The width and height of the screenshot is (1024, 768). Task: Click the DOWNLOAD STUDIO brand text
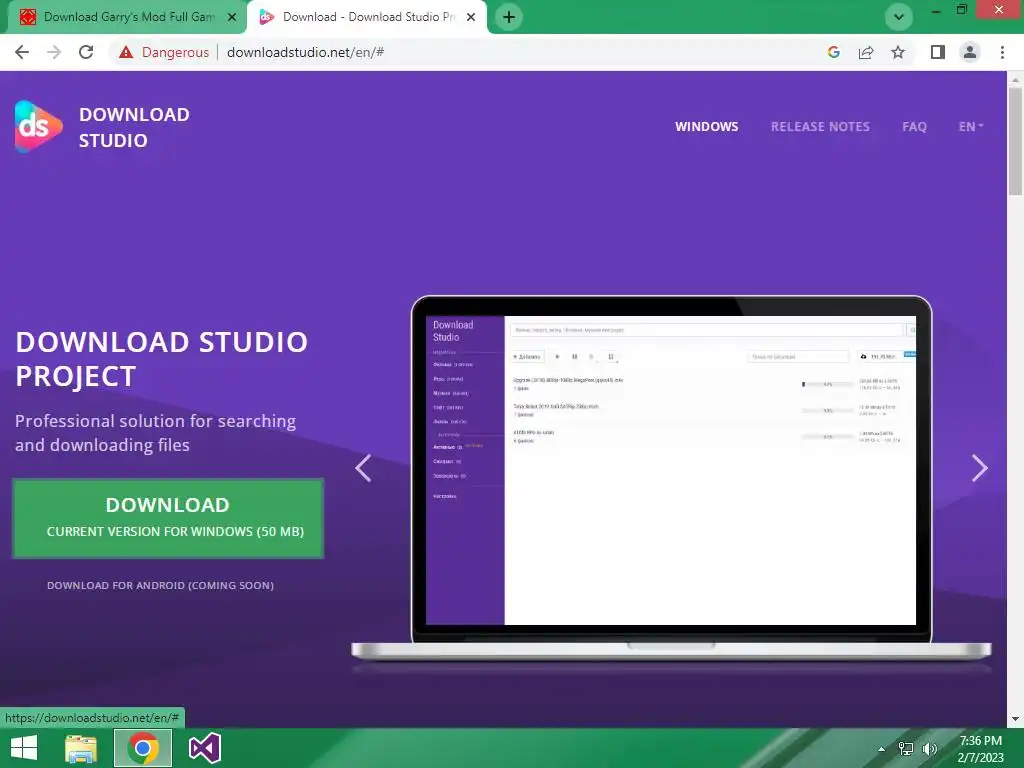135,127
